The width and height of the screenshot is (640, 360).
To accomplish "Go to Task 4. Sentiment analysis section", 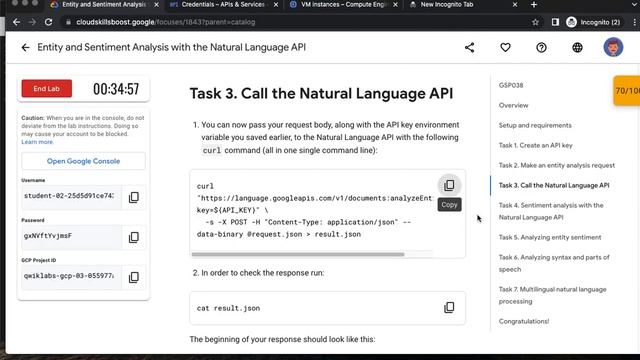I will click(x=551, y=211).
